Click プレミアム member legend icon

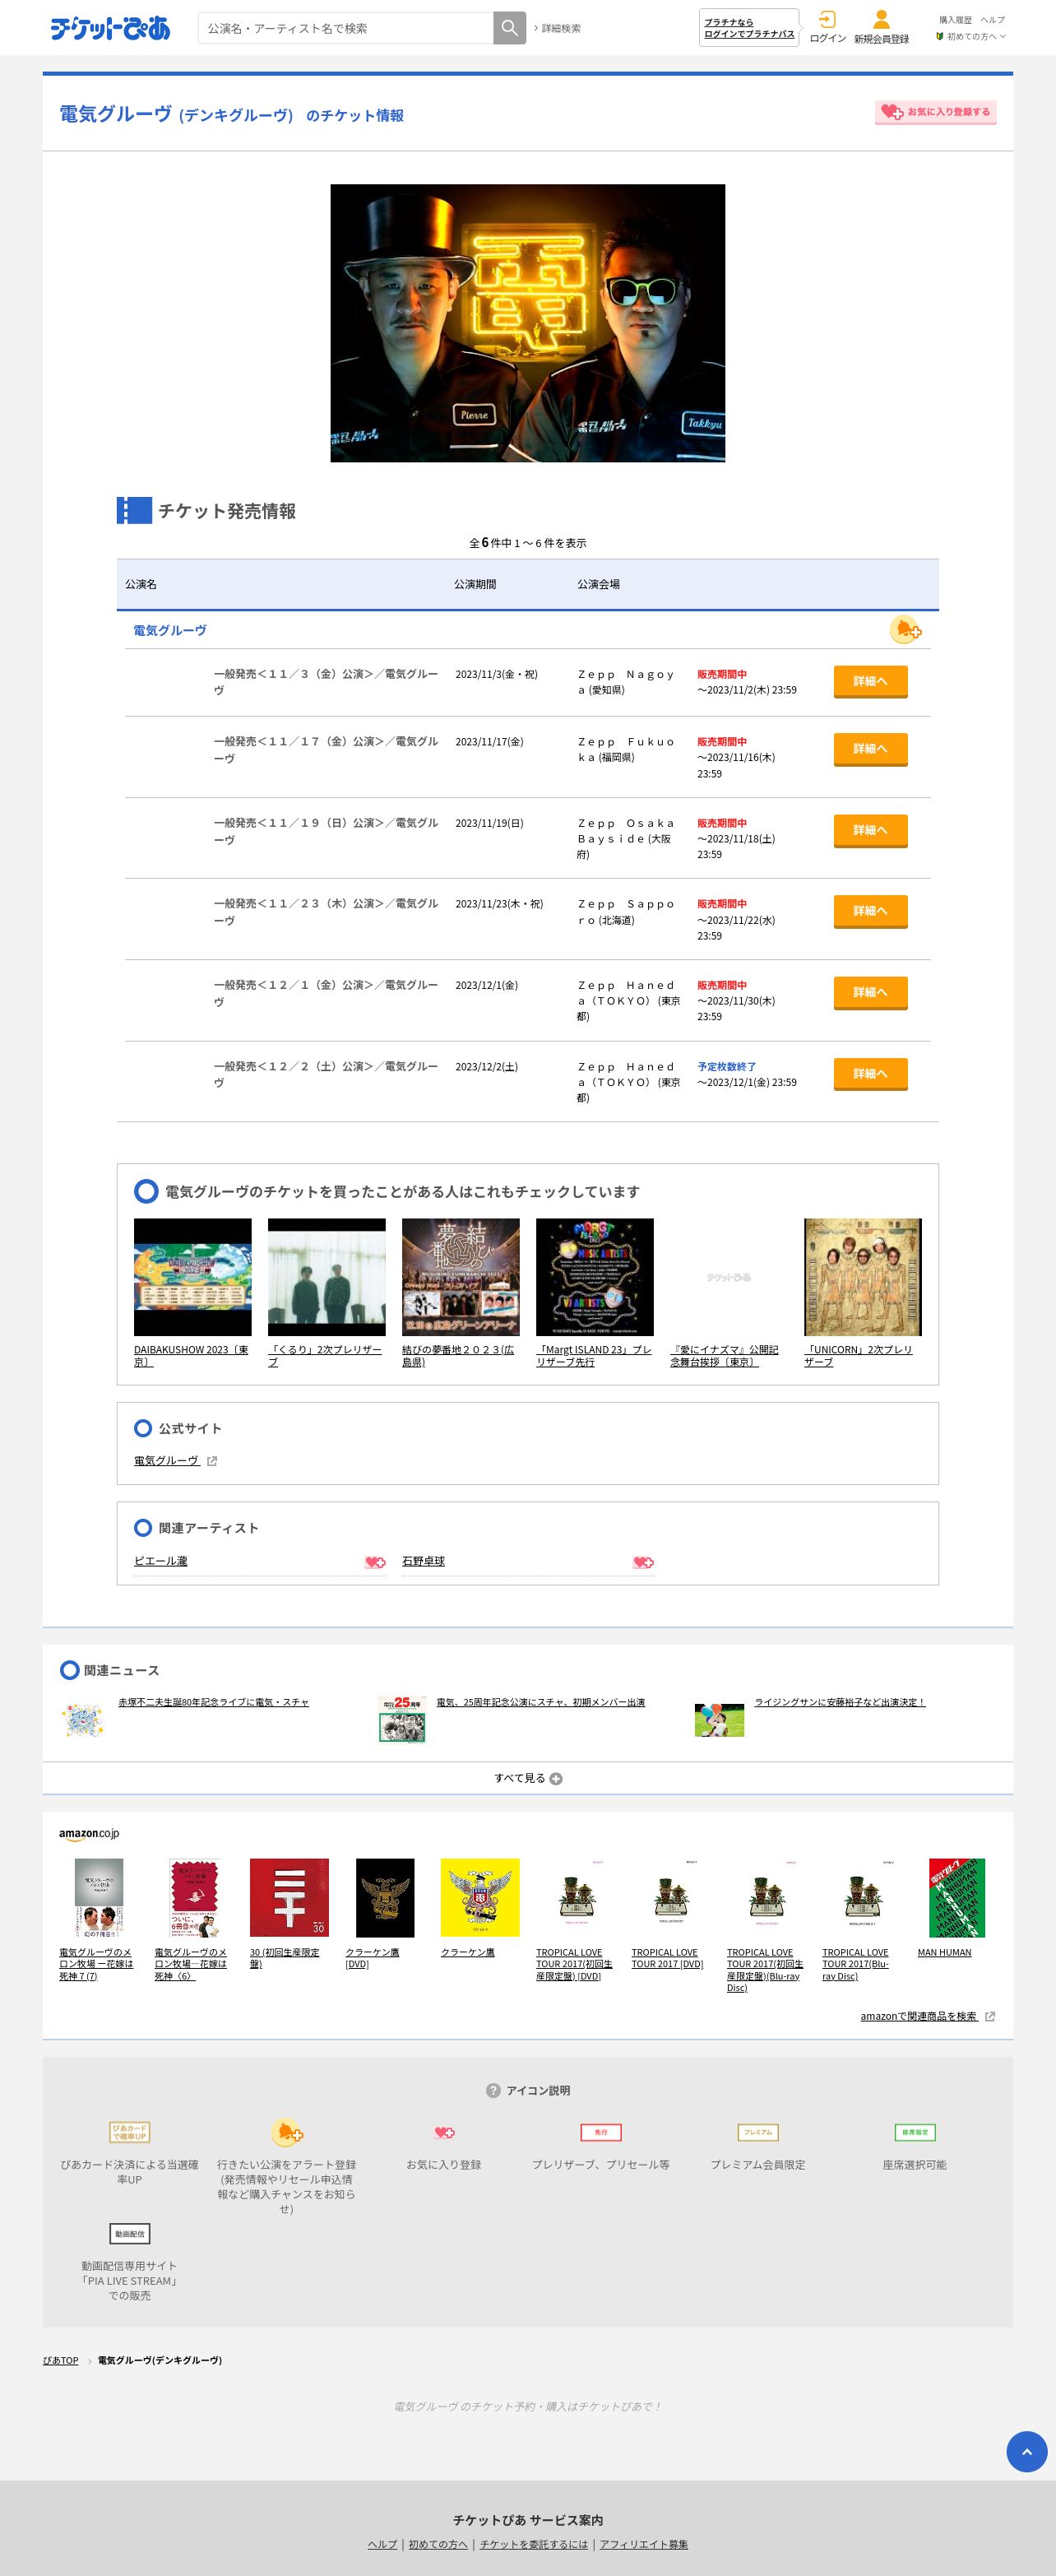pyautogui.click(x=758, y=2132)
